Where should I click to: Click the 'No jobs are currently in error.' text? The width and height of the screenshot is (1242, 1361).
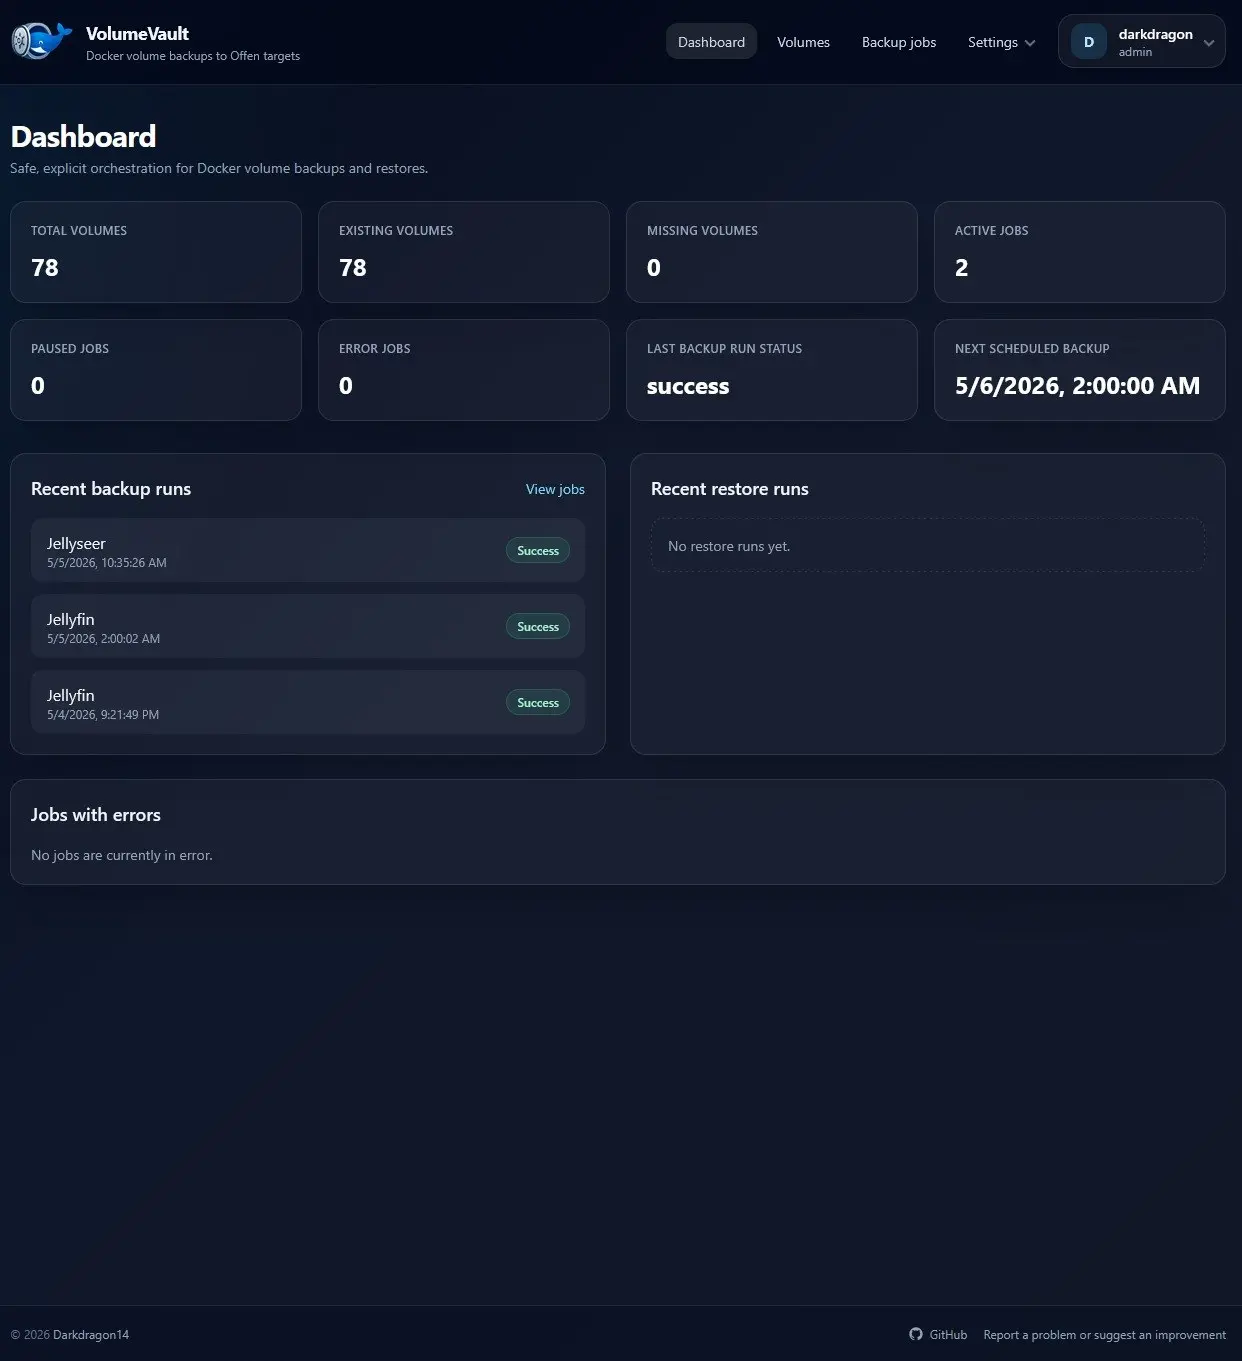pyautogui.click(x=122, y=855)
